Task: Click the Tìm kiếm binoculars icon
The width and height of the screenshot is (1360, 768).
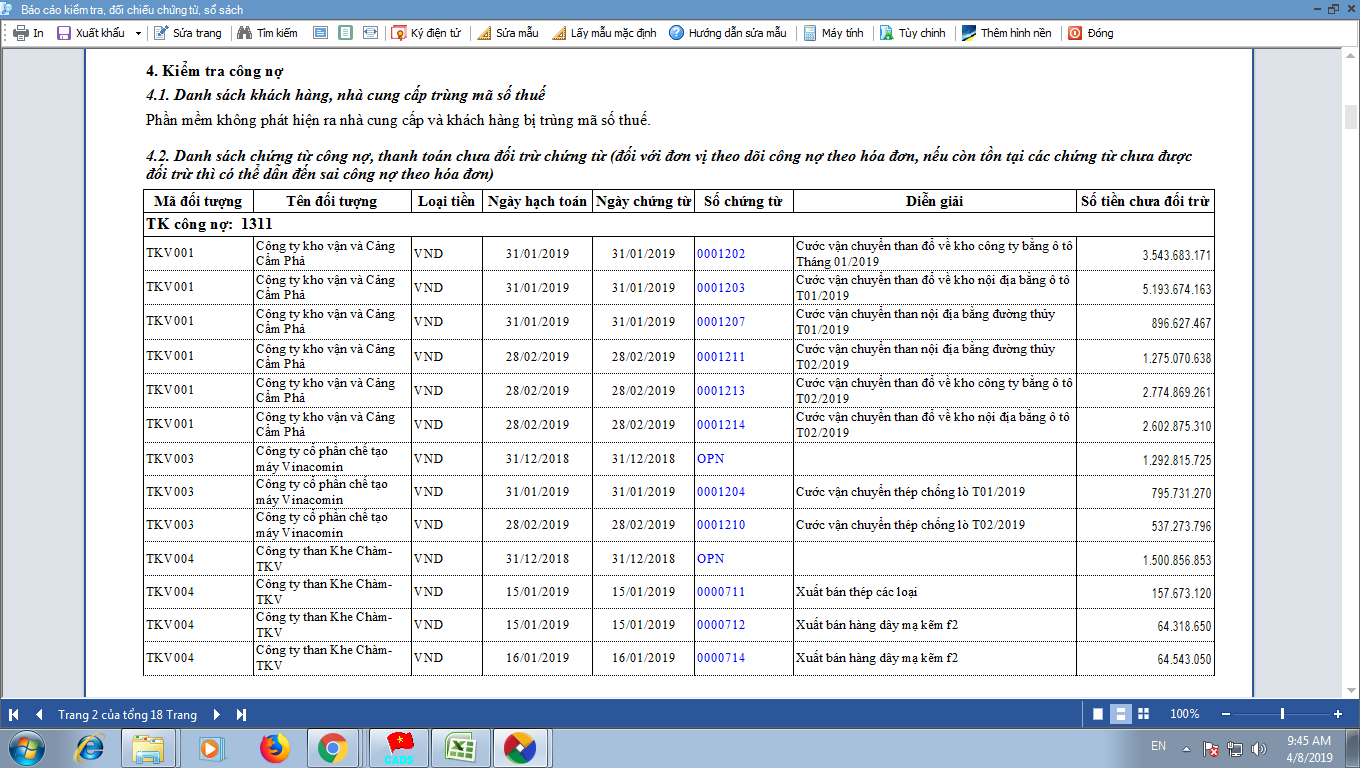Action: tap(244, 33)
